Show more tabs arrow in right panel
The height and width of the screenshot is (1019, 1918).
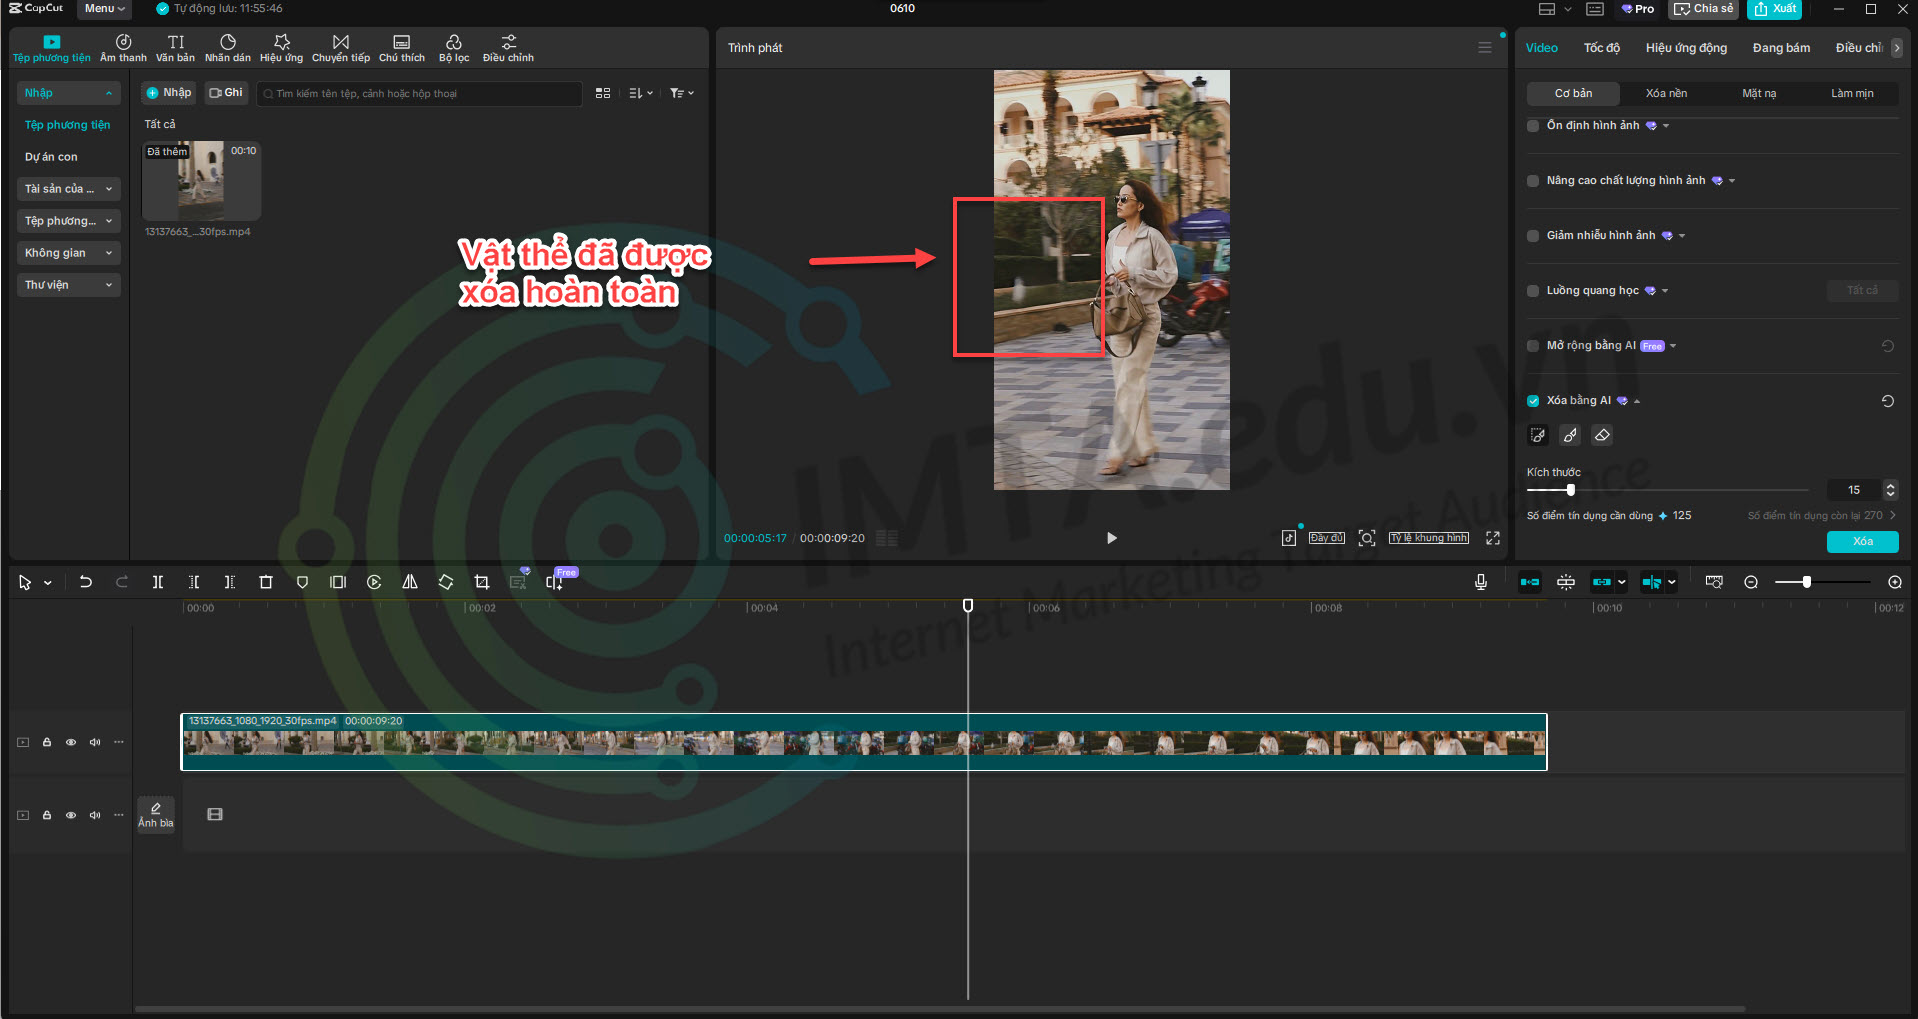point(1896,48)
